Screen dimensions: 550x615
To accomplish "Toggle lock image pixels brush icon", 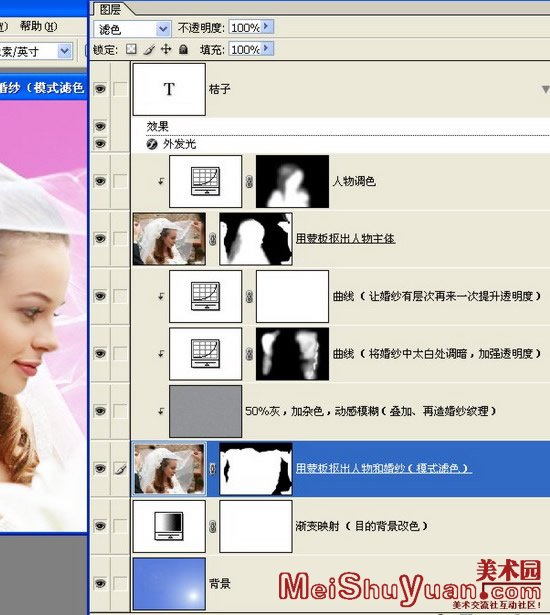I will coord(149,49).
